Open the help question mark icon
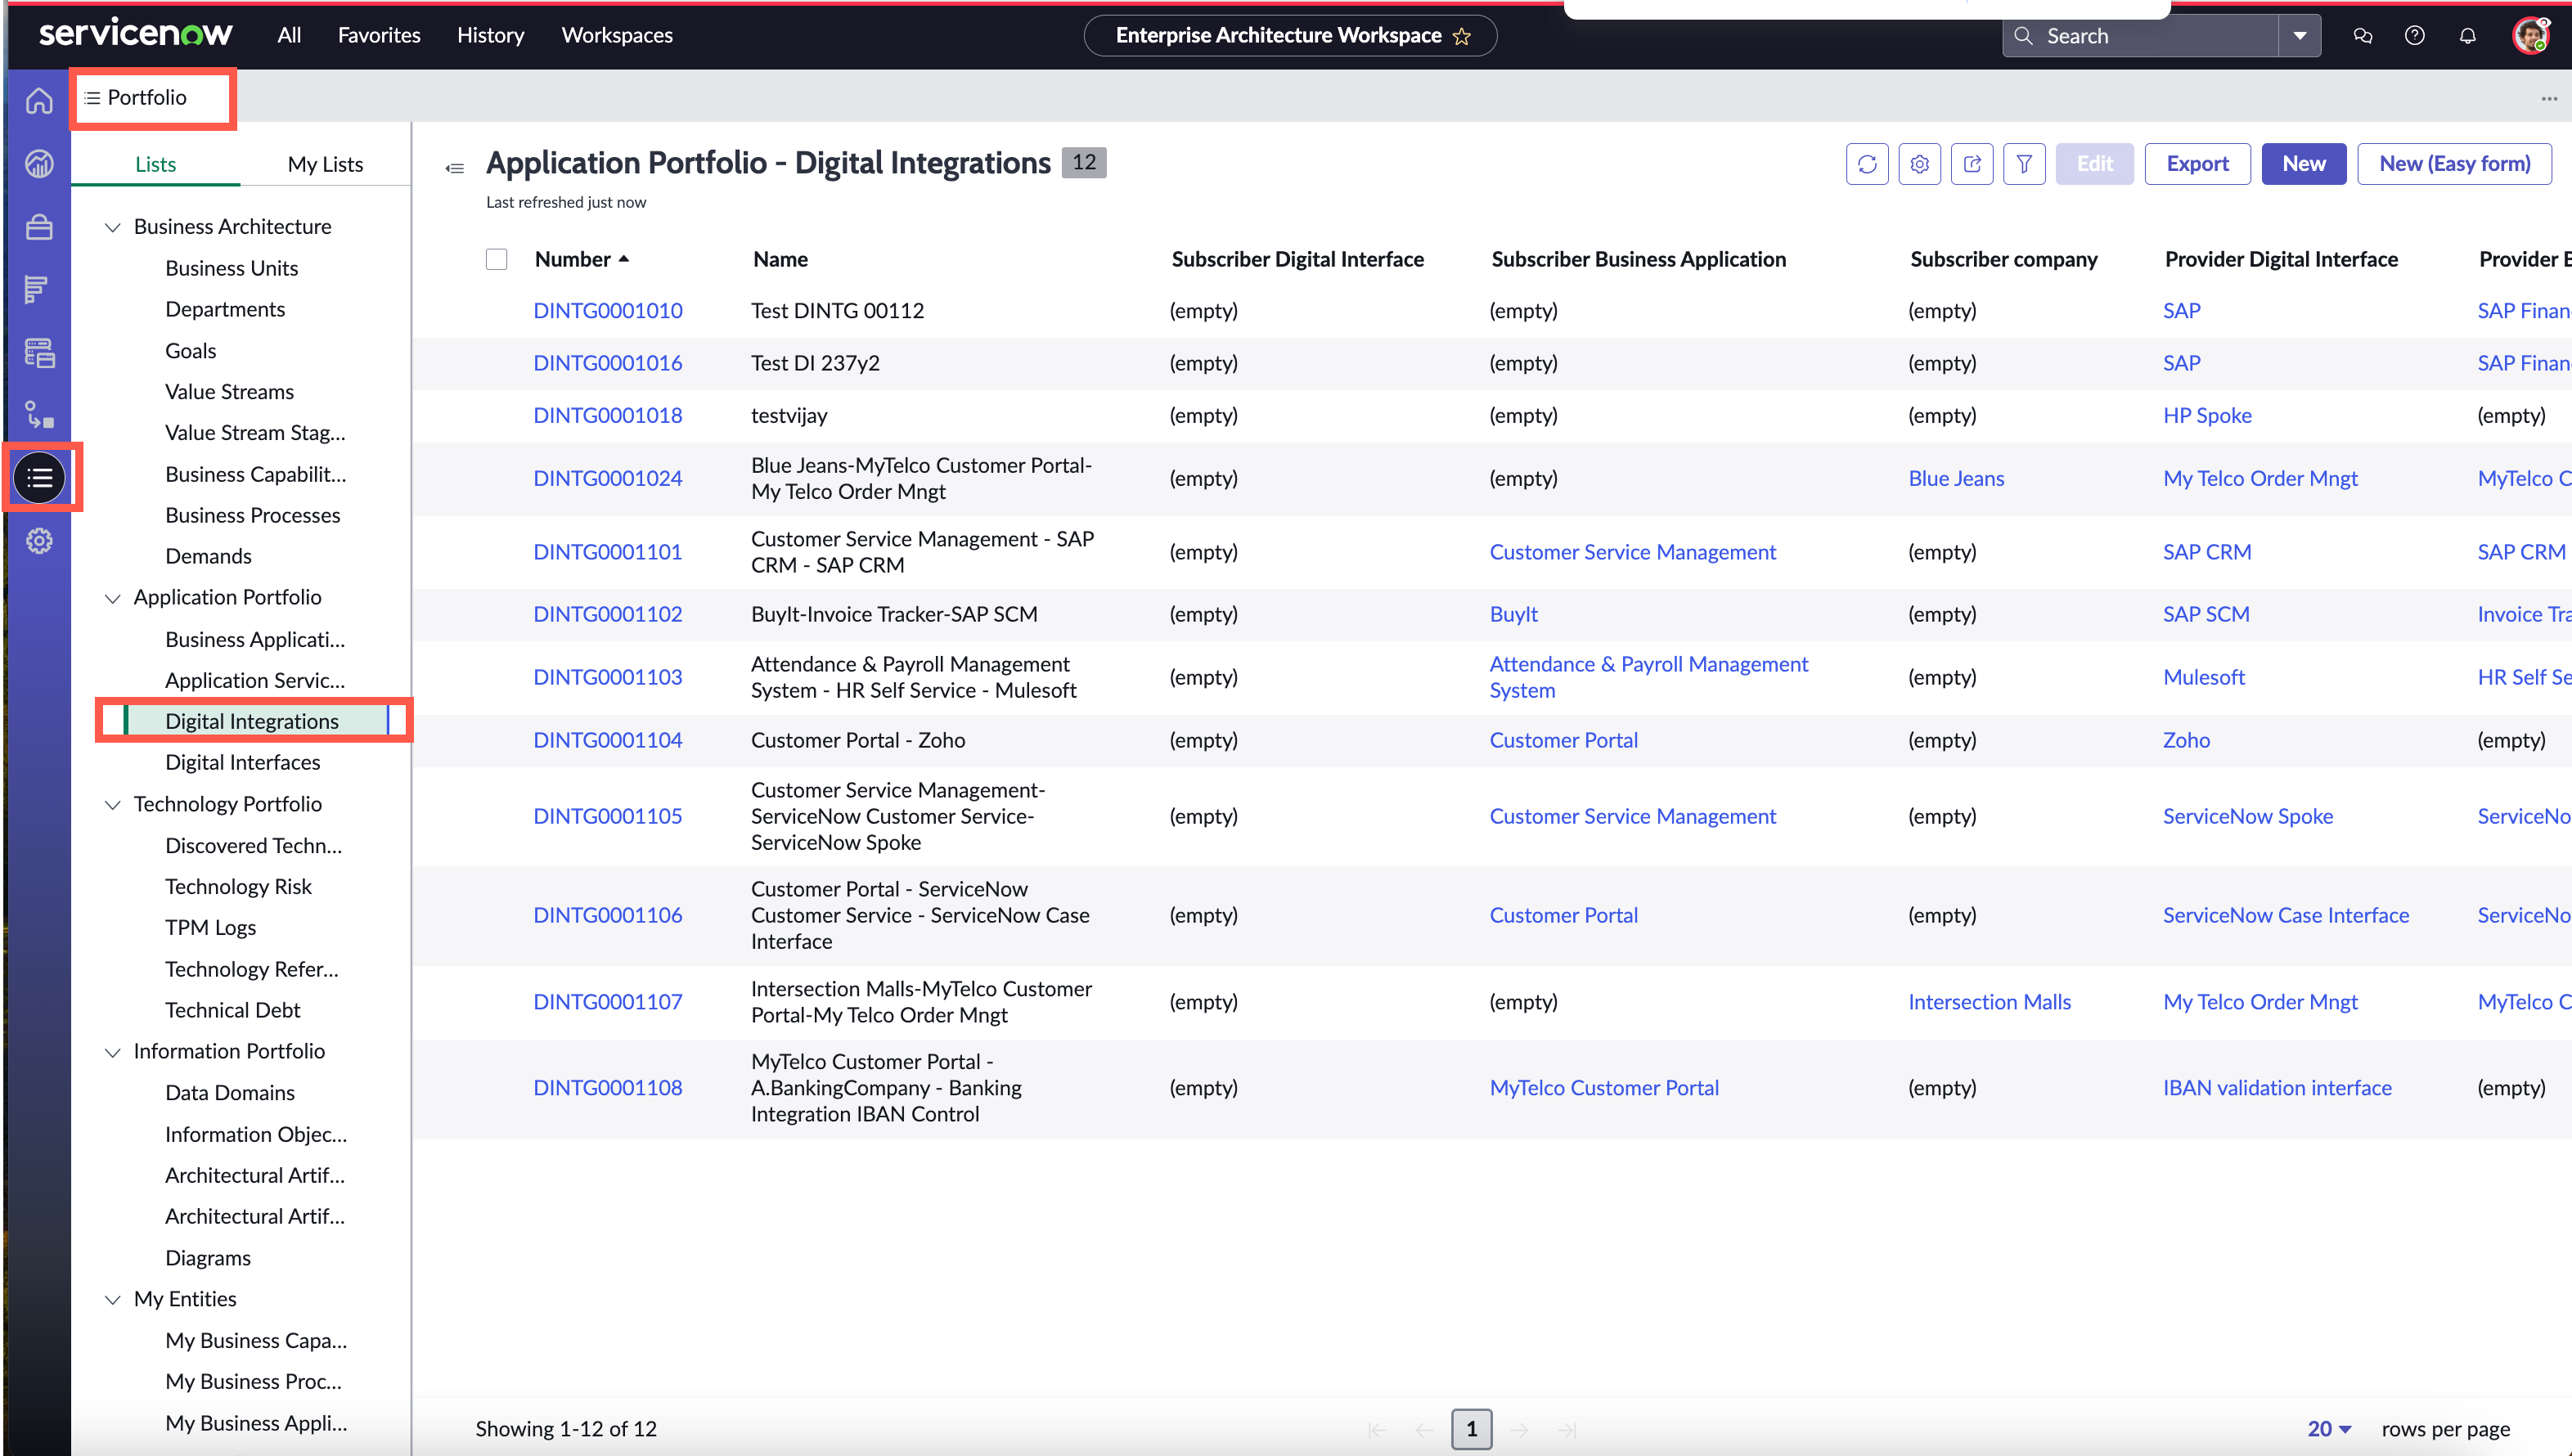This screenshot has height=1456, width=2572. 2415,36
